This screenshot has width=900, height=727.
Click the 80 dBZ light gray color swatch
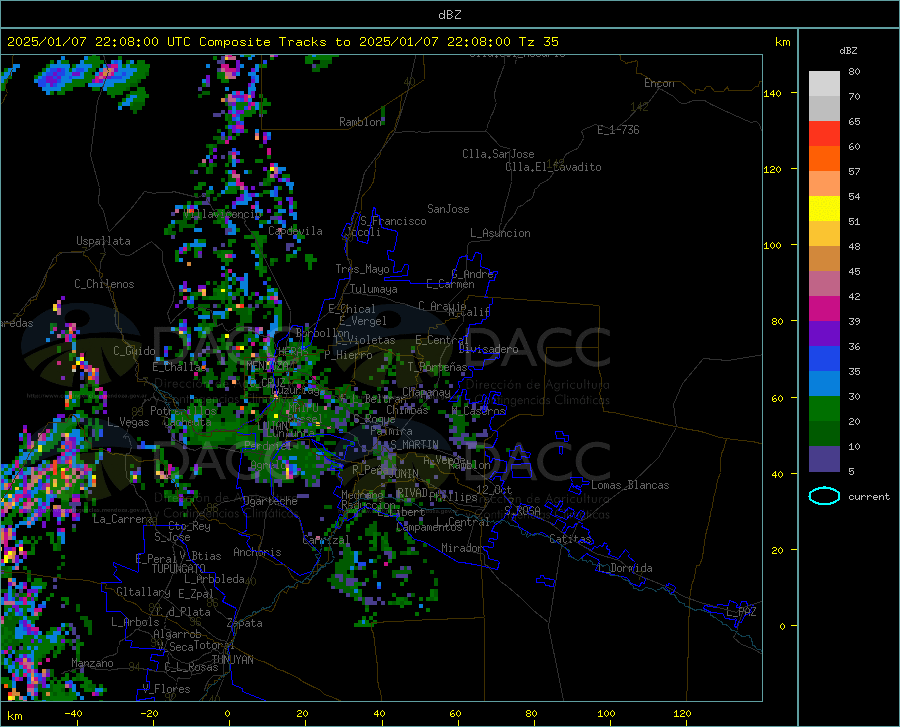(824, 83)
